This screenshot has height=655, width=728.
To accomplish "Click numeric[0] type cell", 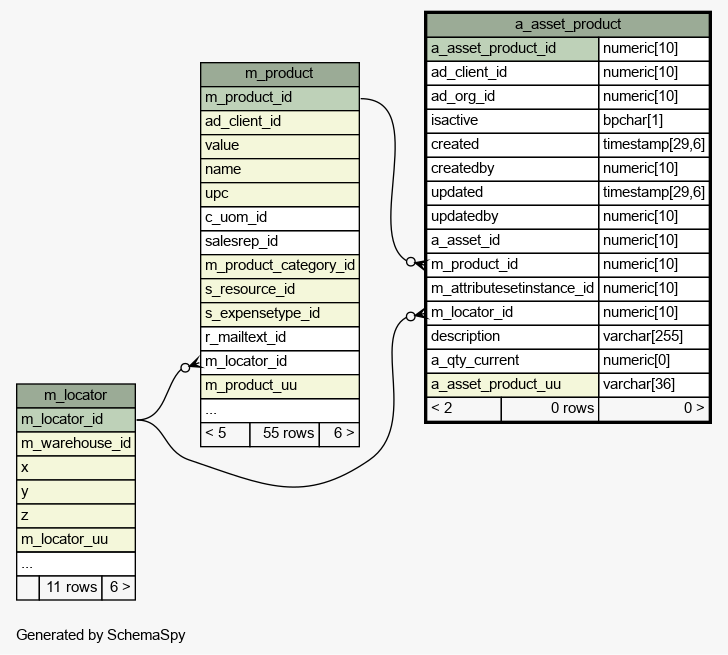I will [654, 361].
